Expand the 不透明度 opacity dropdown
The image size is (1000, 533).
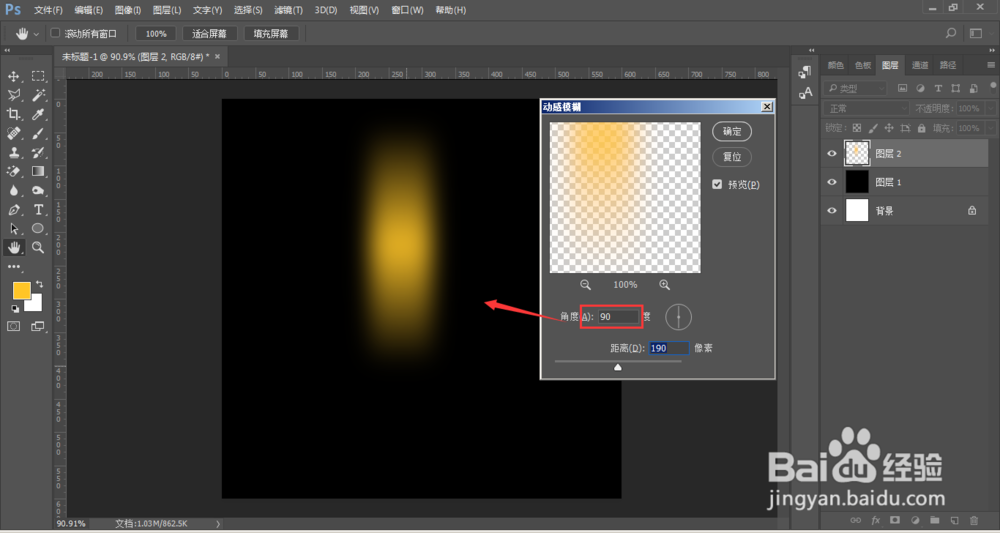pyautogui.click(x=988, y=109)
